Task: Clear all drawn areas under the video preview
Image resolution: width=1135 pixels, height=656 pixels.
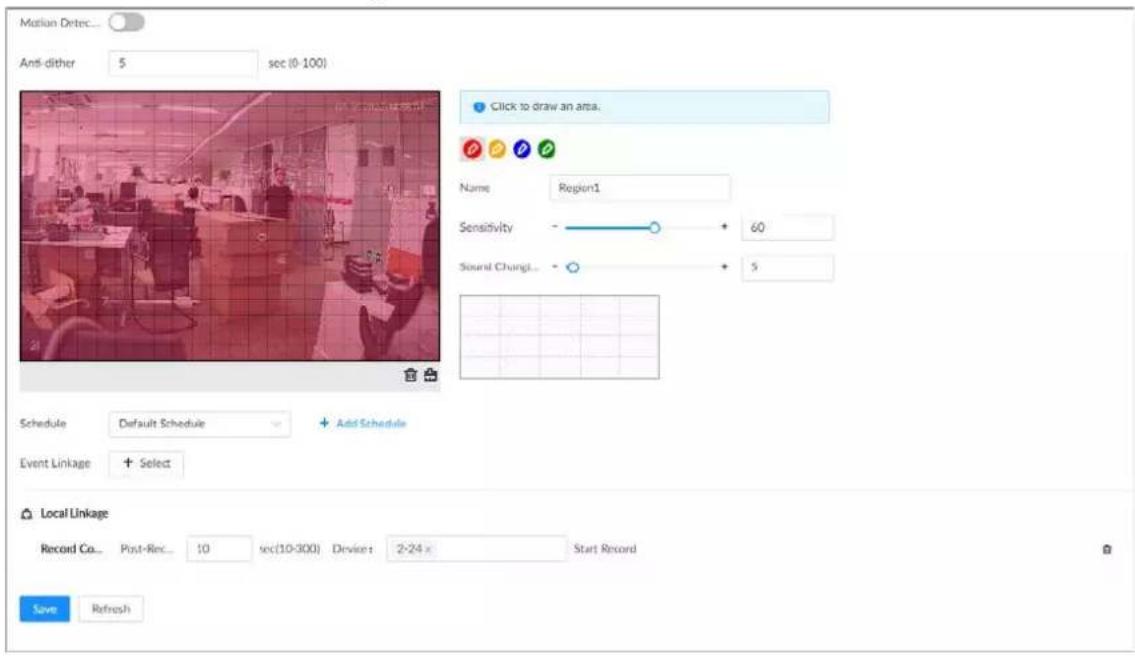Action: point(431,375)
